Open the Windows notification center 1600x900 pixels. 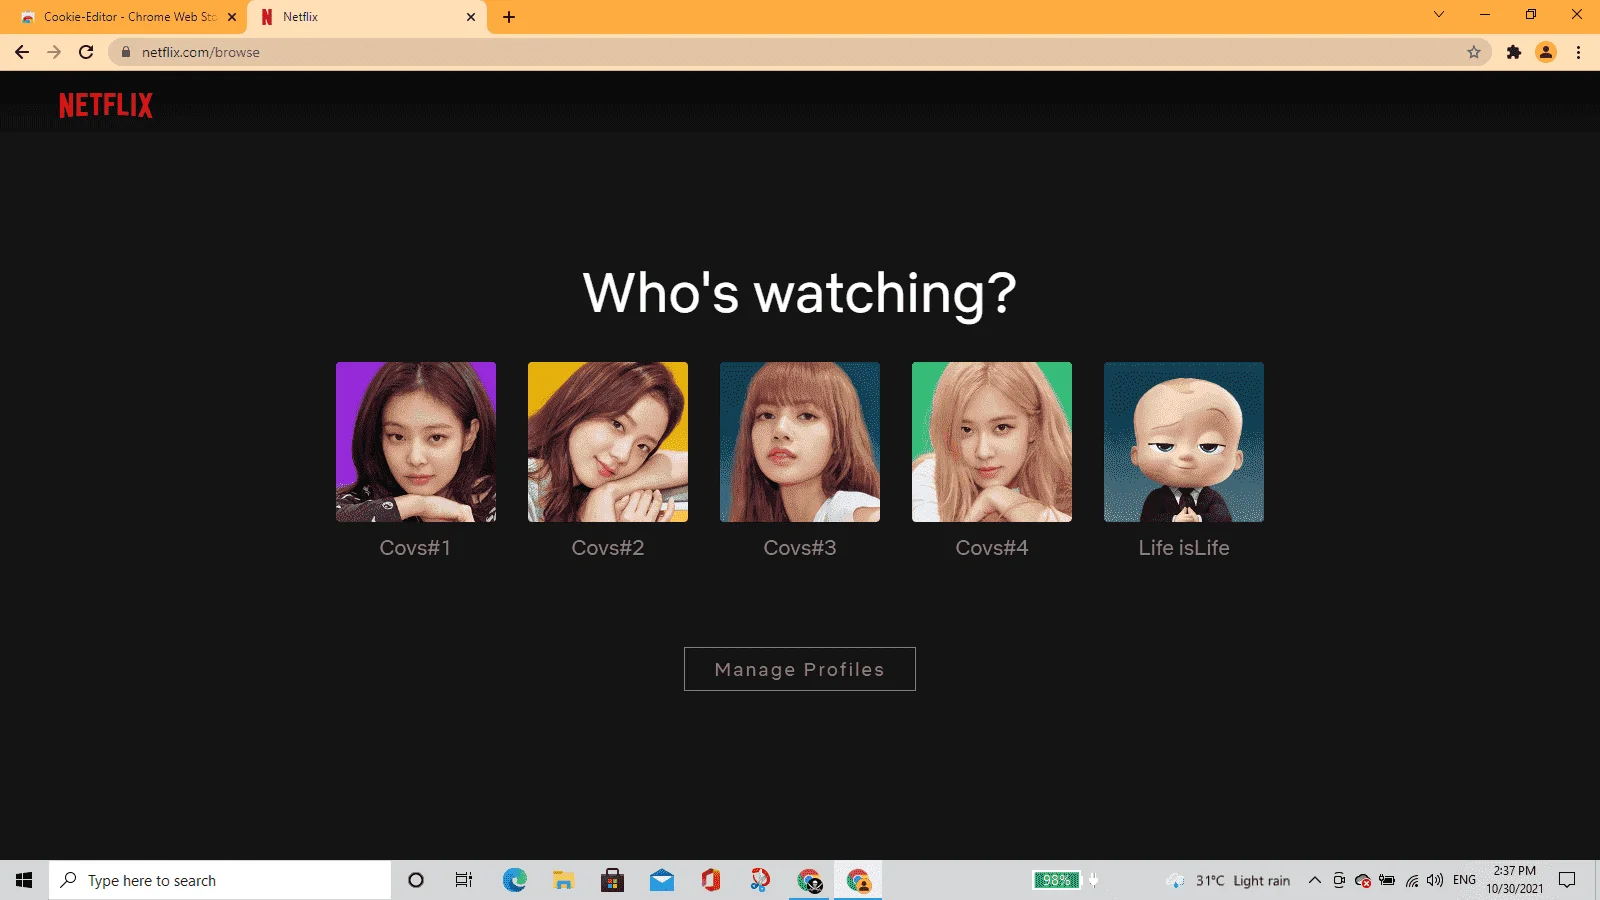1567,880
